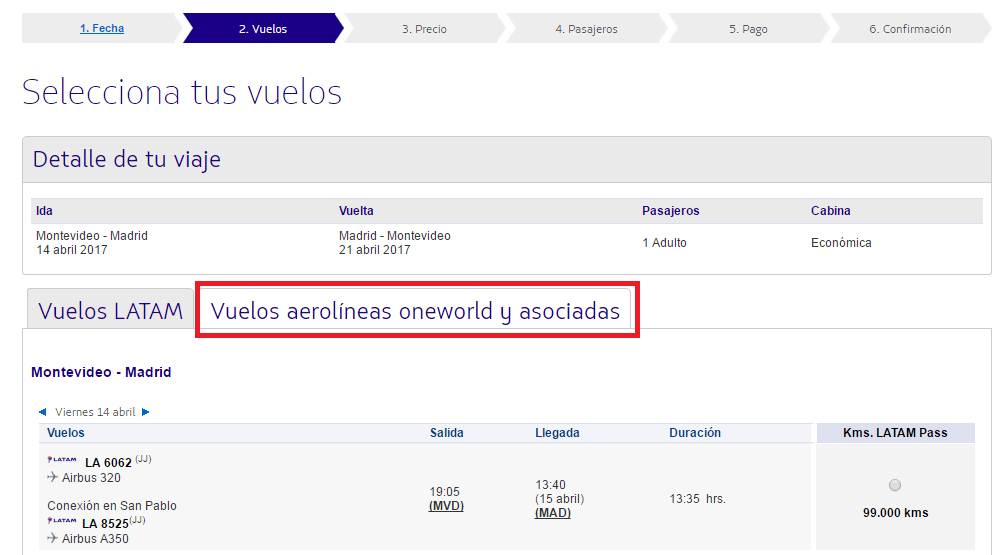
Task: Click the Viernes 14 abril date label
Action: [95, 412]
